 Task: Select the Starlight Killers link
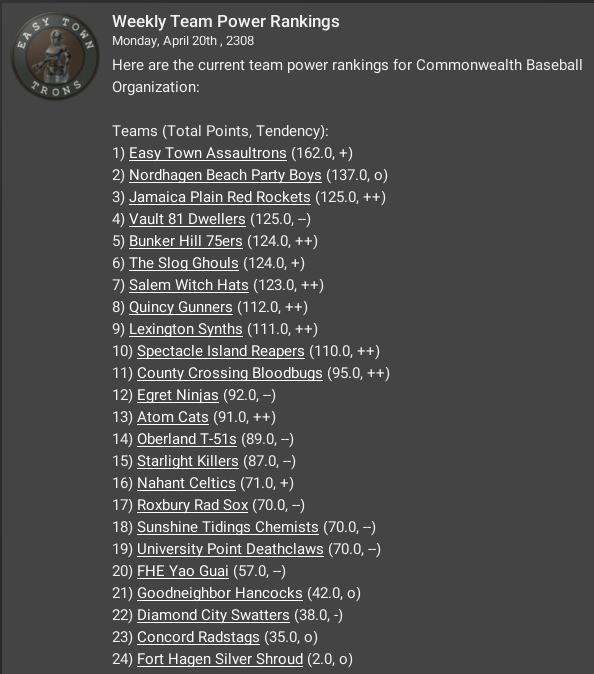click(187, 461)
